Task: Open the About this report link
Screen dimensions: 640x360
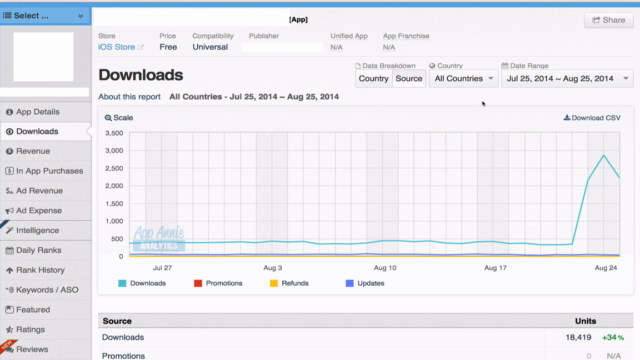Action: click(x=129, y=97)
